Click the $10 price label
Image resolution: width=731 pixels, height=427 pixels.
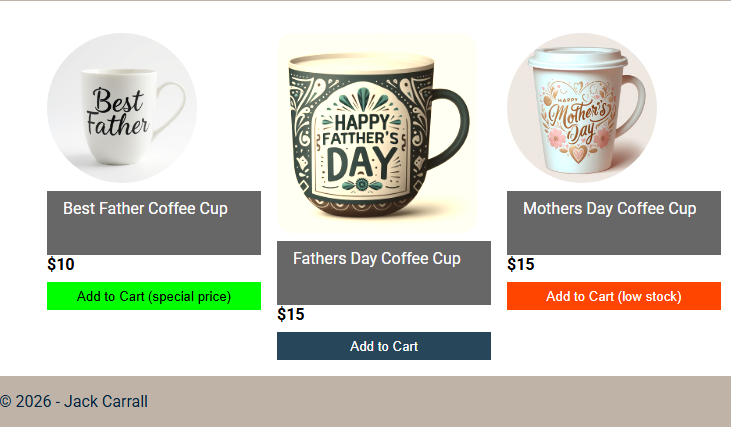click(61, 265)
